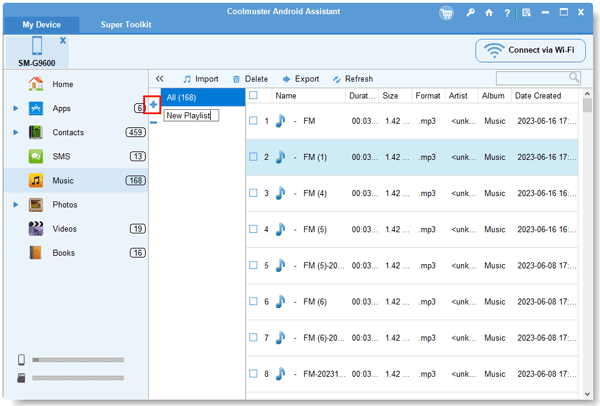Click scrollbar up arrow
The height and width of the screenshot is (406, 600).
[x=587, y=94]
